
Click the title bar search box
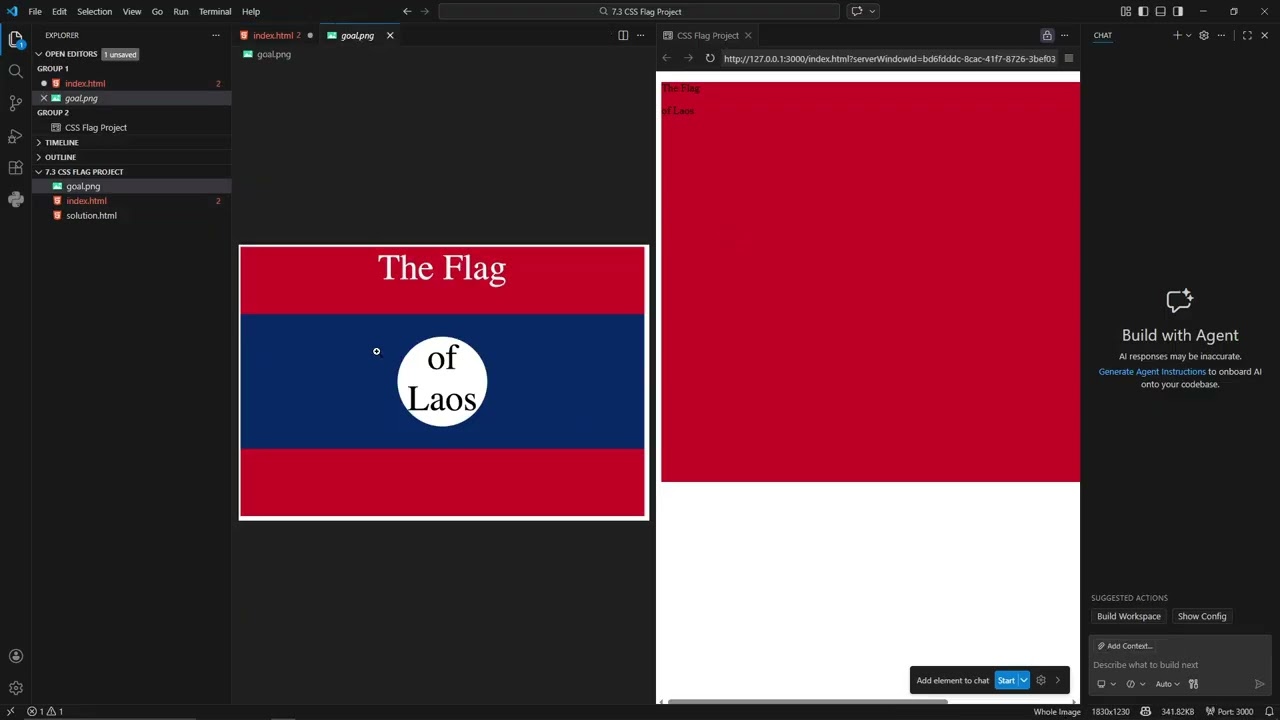[x=640, y=11]
